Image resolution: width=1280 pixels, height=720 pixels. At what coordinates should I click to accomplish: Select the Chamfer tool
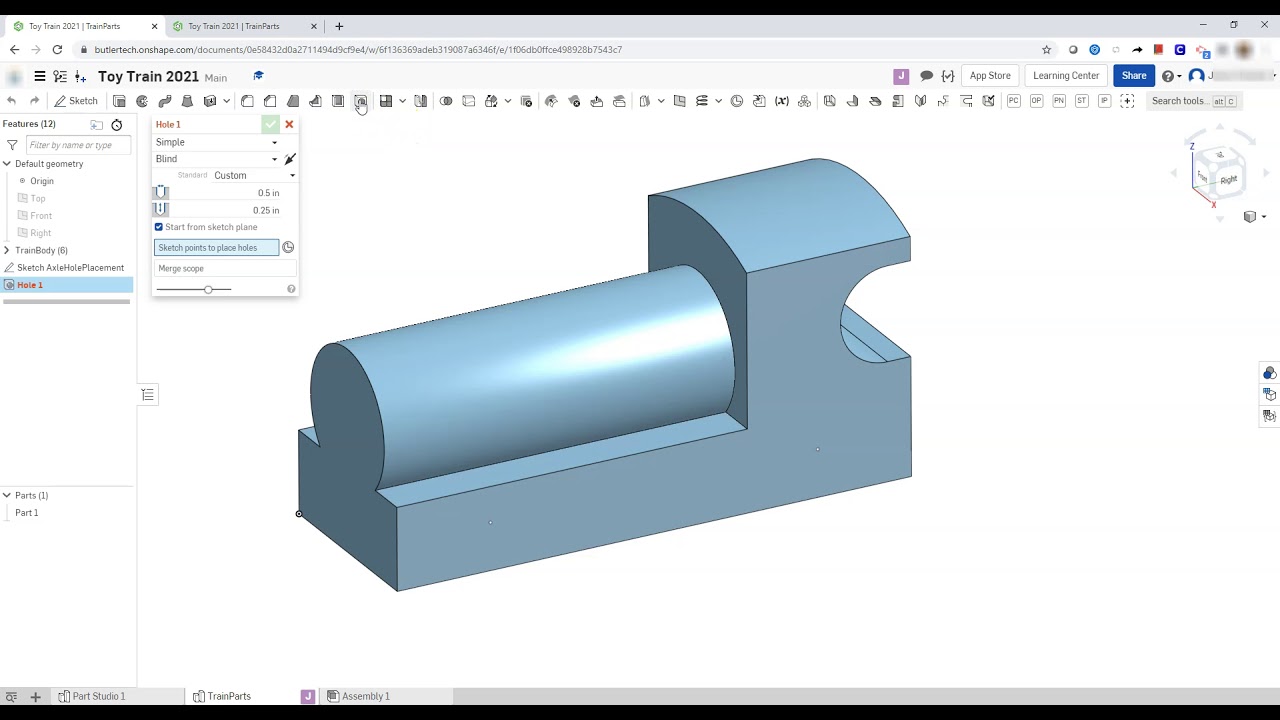(270, 101)
